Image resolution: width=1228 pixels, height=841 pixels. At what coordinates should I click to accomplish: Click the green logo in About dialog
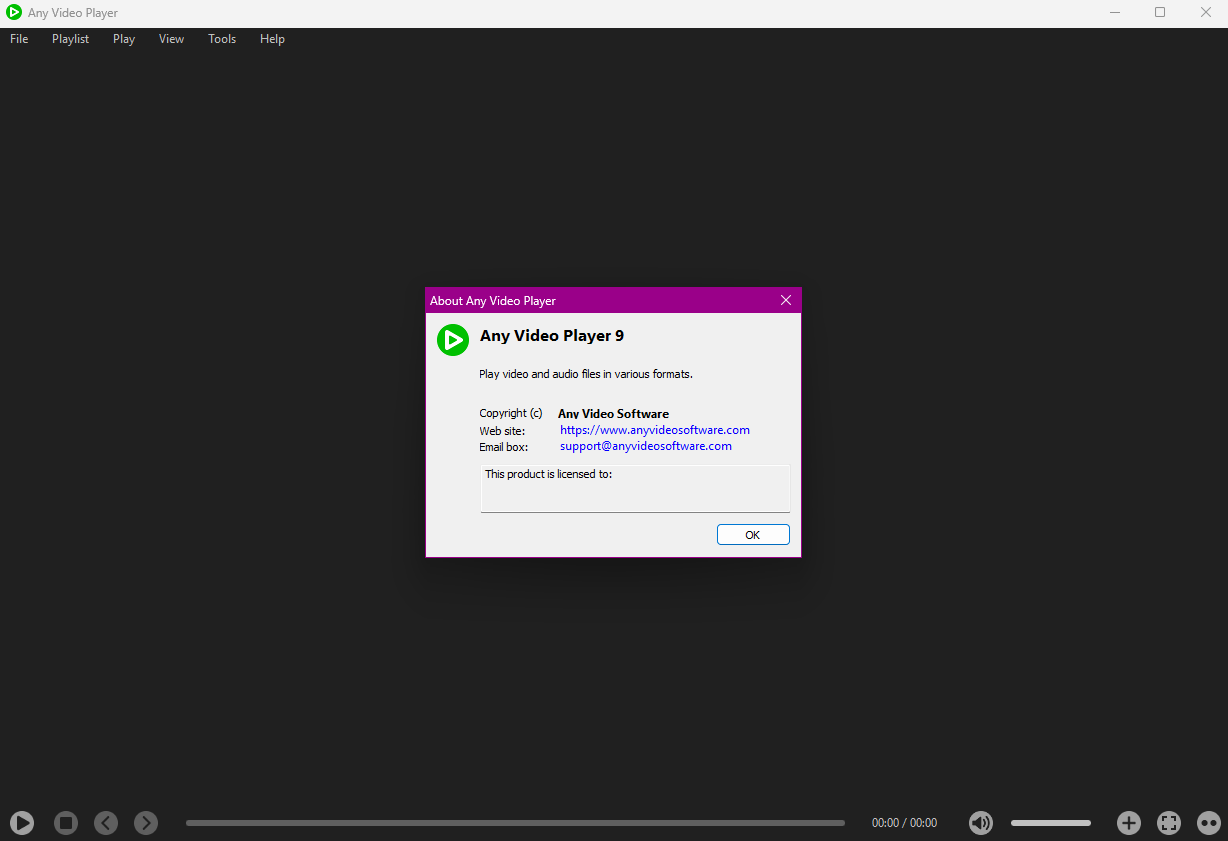(453, 340)
